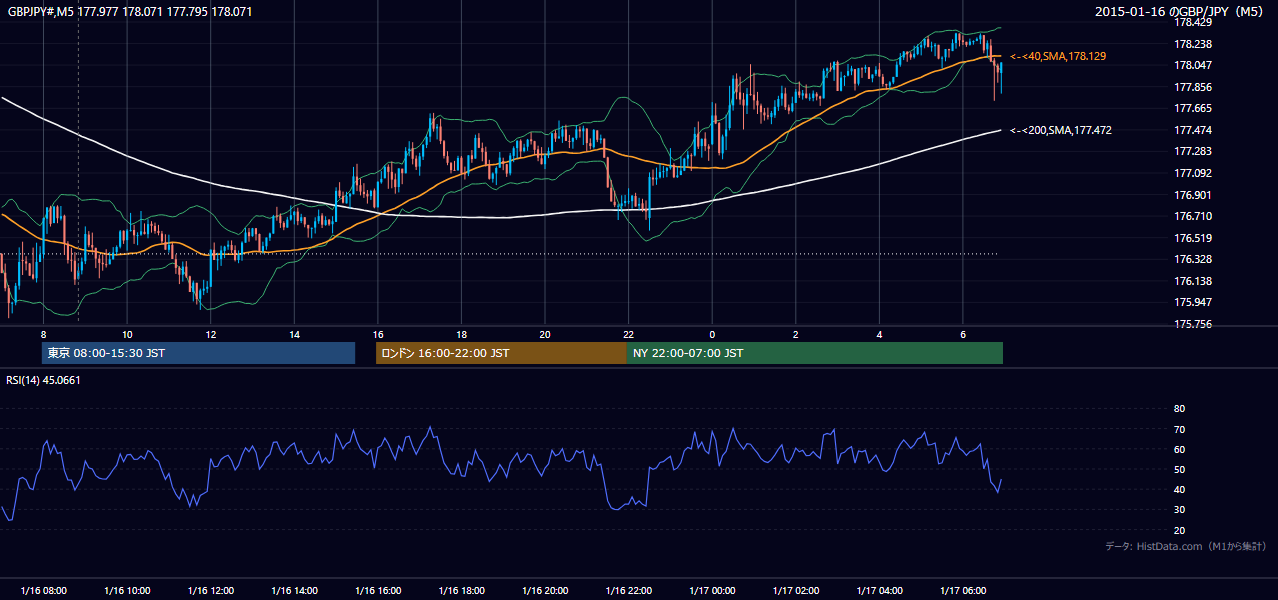
Task: Click price axis label 176.710
Action: (x=1193, y=216)
